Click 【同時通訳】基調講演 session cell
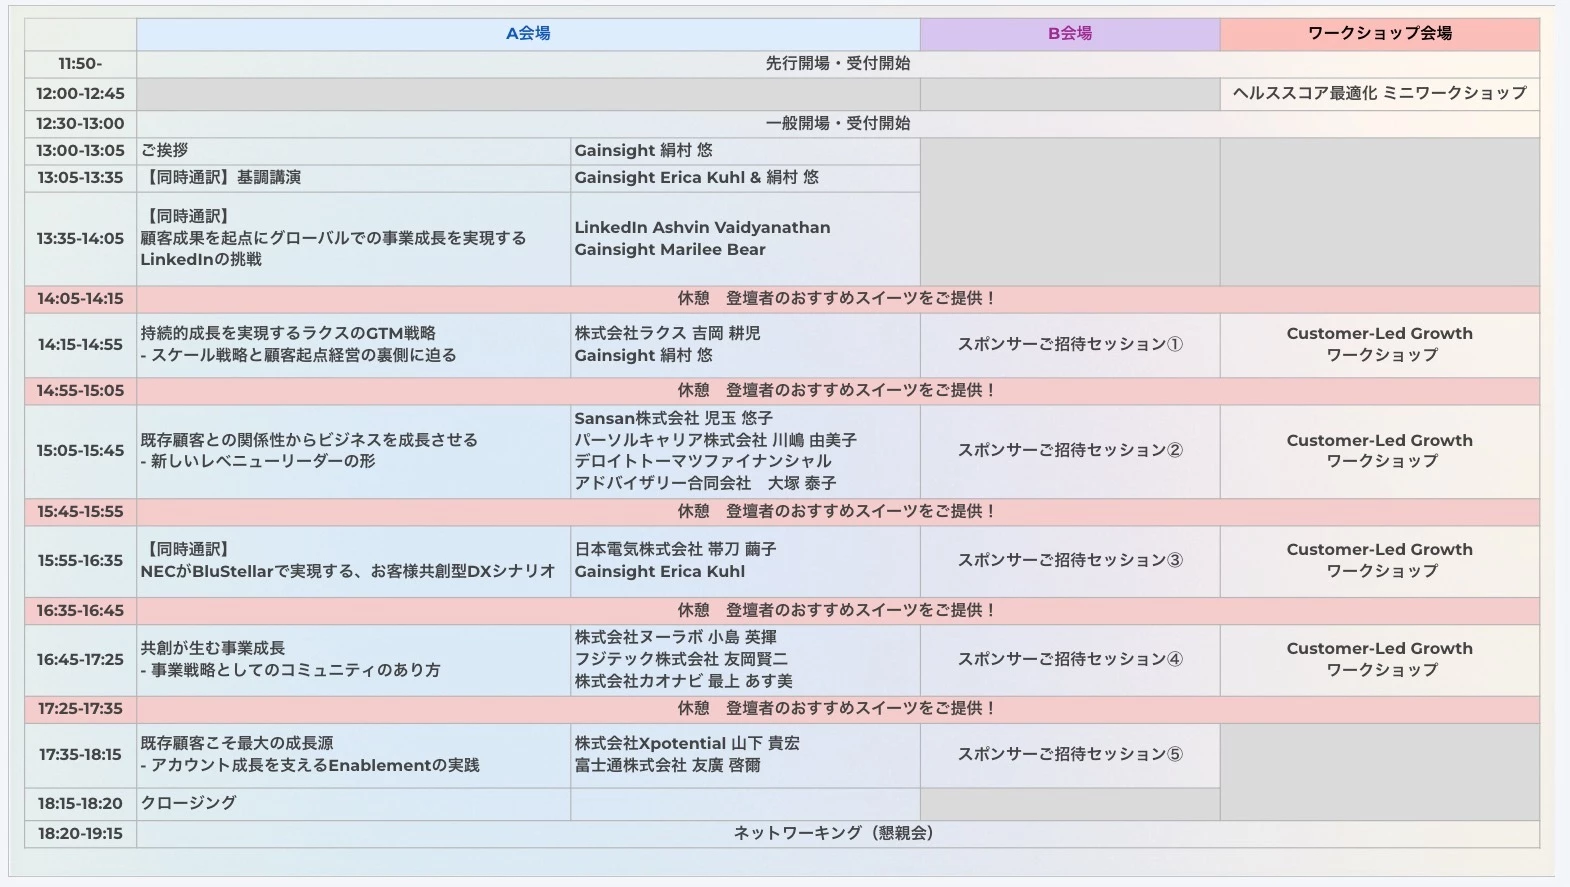The width and height of the screenshot is (1570, 887). (x=353, y=178)
